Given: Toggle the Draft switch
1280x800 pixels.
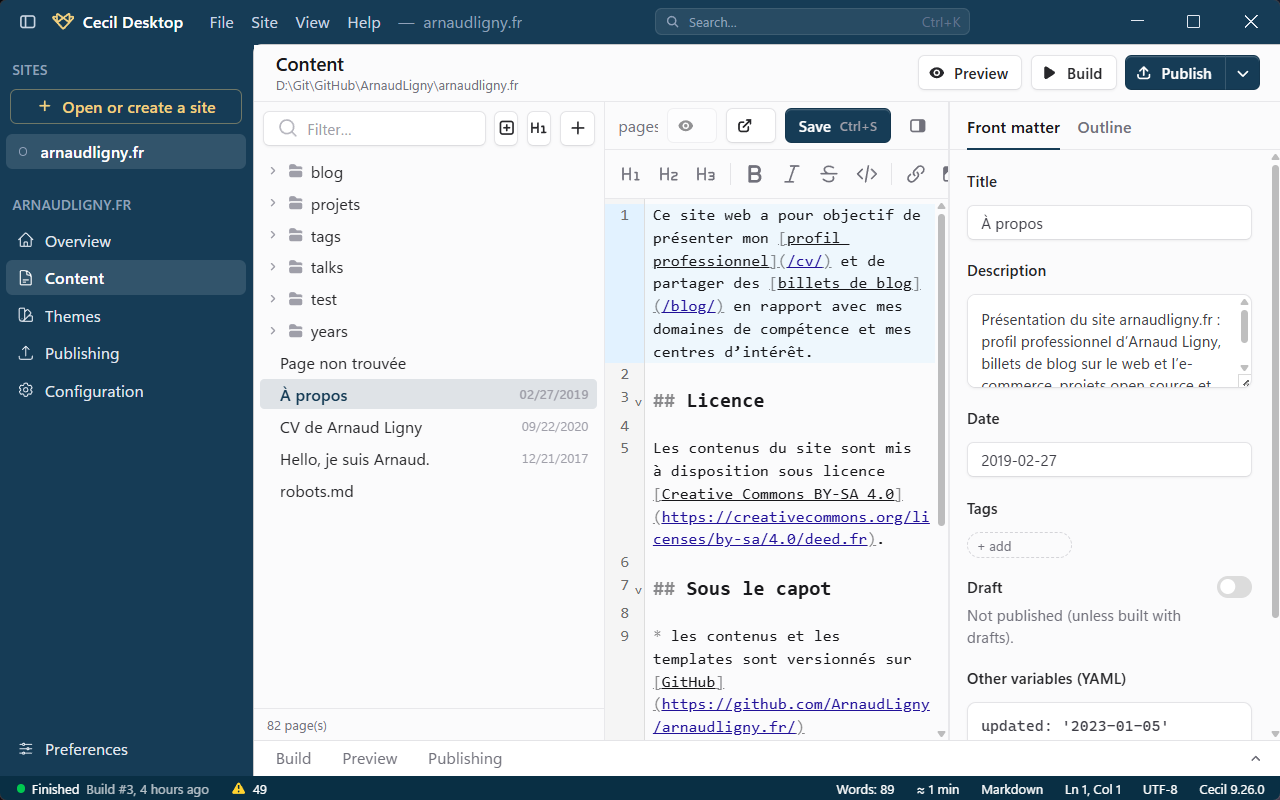Looking at the screenshot, I should click(1234, 587).
